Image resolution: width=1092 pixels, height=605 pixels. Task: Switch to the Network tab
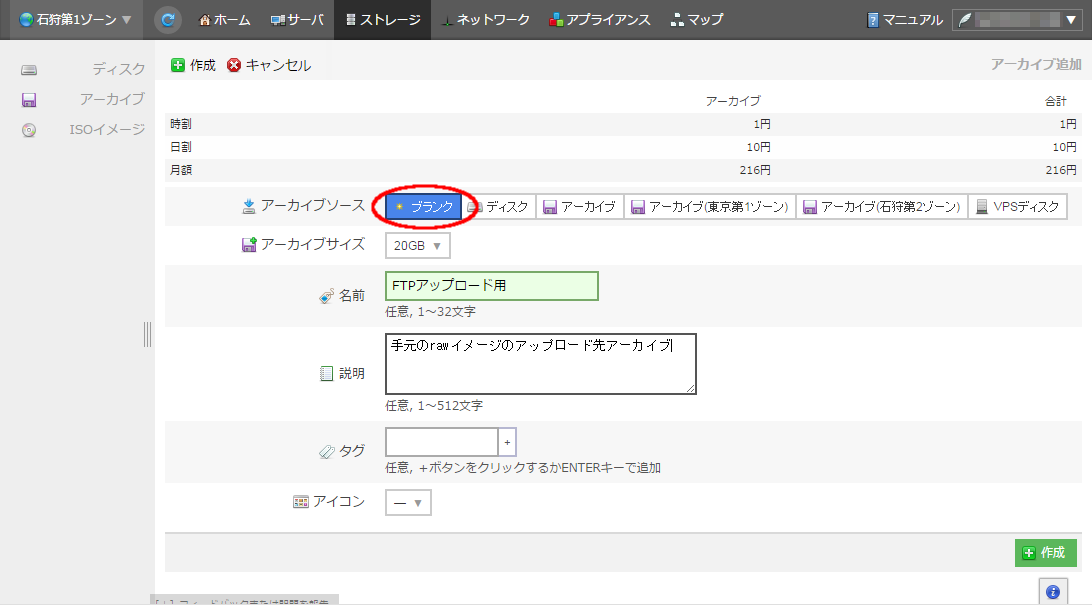[485, 19]
